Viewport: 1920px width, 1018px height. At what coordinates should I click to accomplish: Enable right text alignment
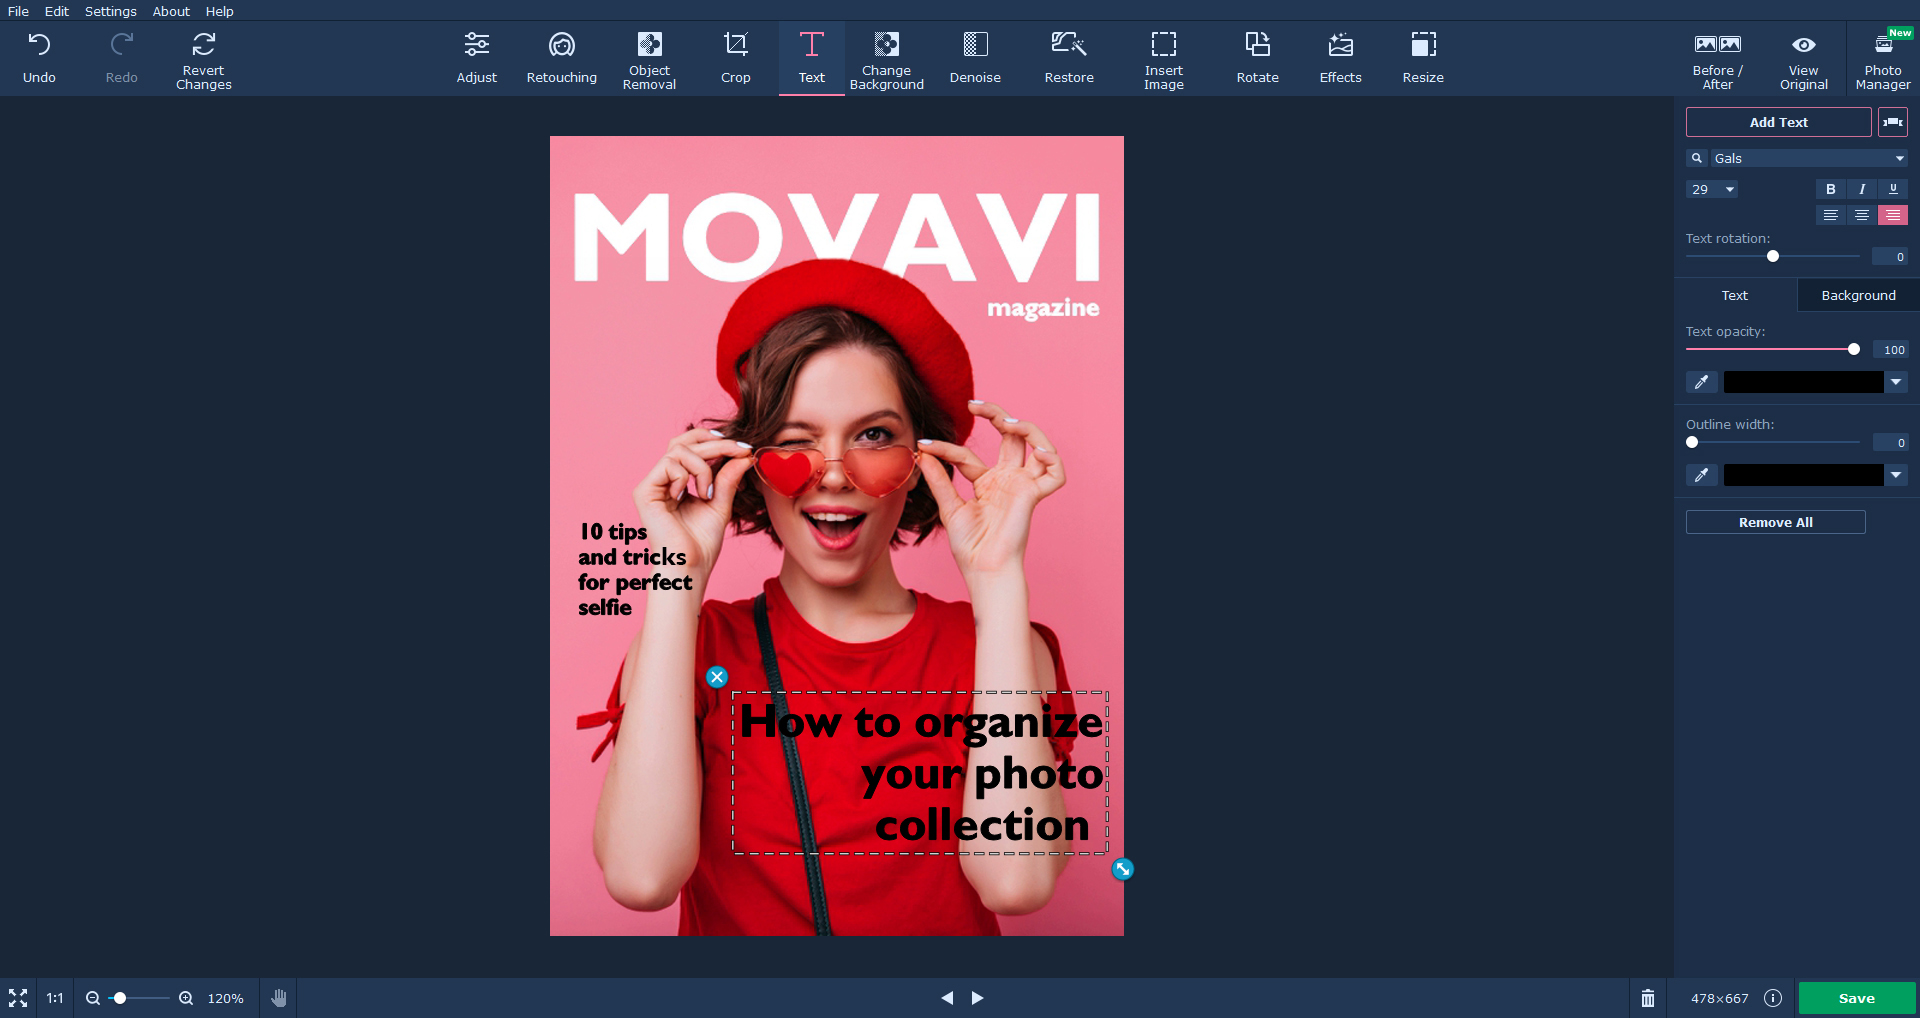tap(1892, 215)
